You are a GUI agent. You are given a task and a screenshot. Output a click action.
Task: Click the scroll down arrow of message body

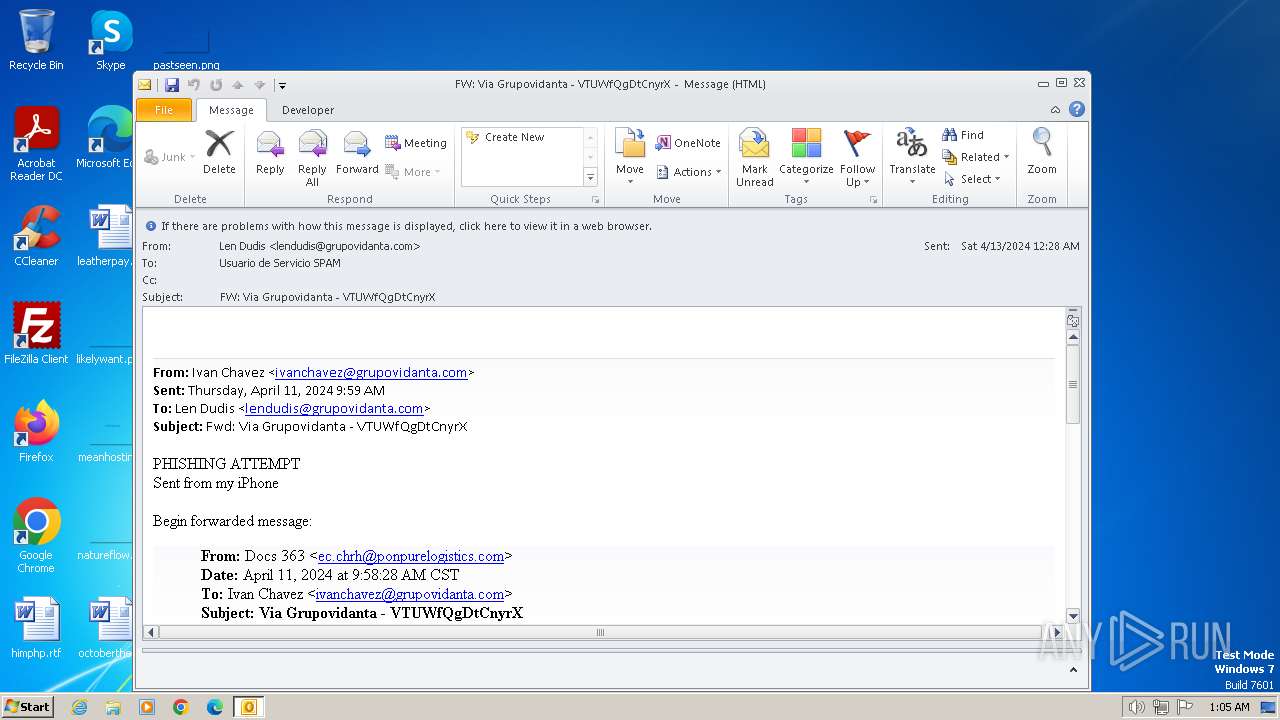(x=1073, y=616)
